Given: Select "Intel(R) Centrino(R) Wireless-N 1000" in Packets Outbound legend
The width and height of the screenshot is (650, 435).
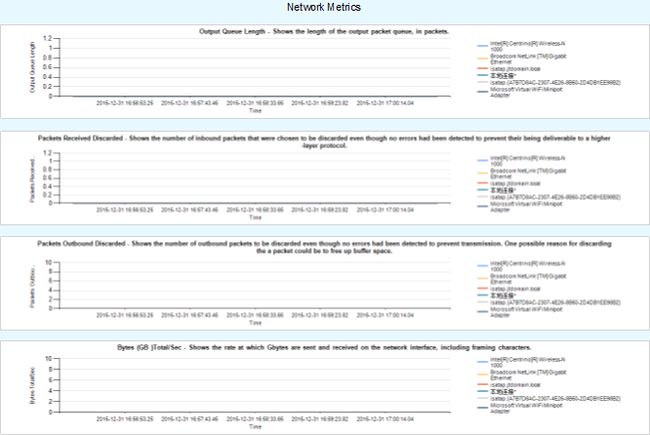Looking at the screenshot, I should (x=527, y=266).
